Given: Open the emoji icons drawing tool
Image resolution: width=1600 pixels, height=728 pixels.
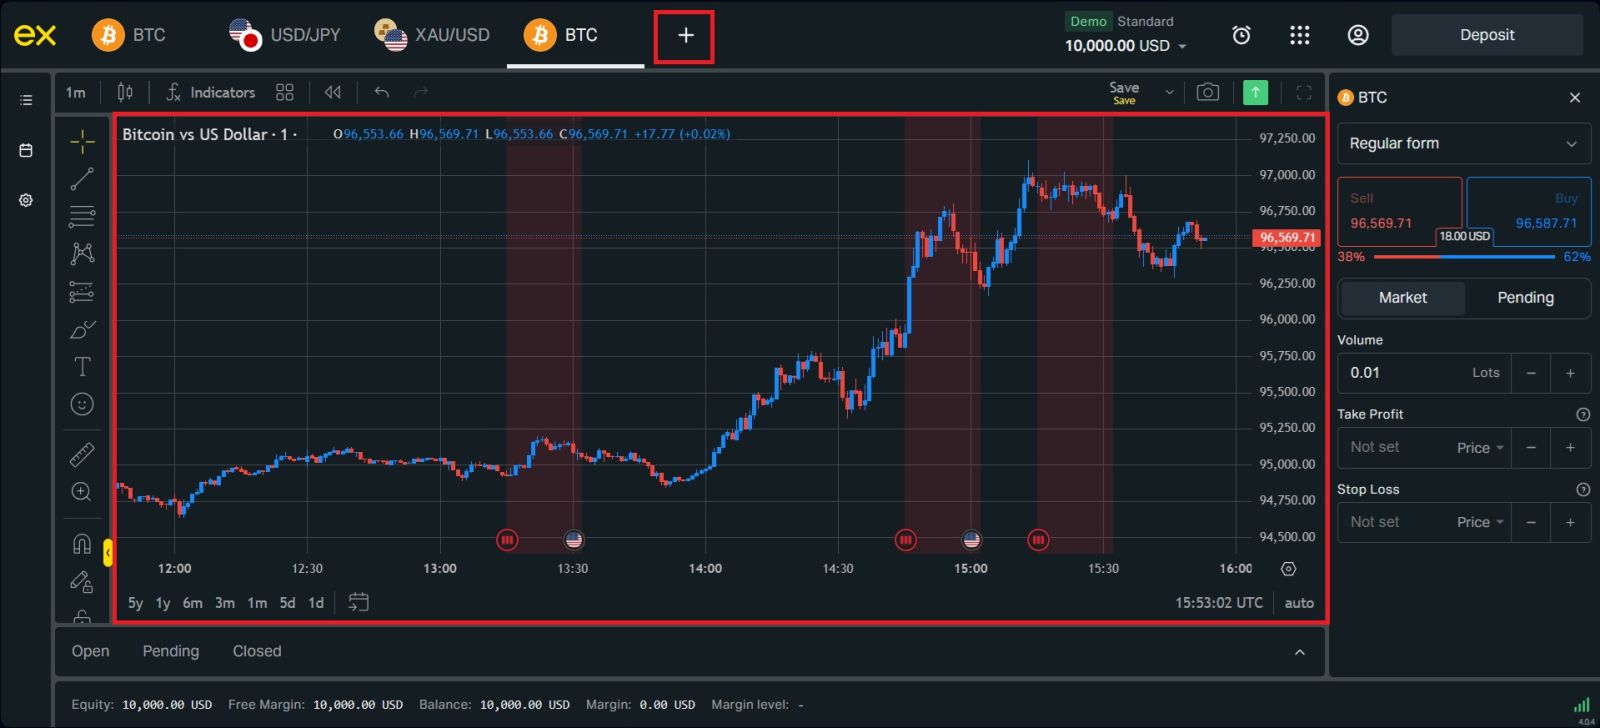Looking at the screenshot, I should [x=82, y=404].
